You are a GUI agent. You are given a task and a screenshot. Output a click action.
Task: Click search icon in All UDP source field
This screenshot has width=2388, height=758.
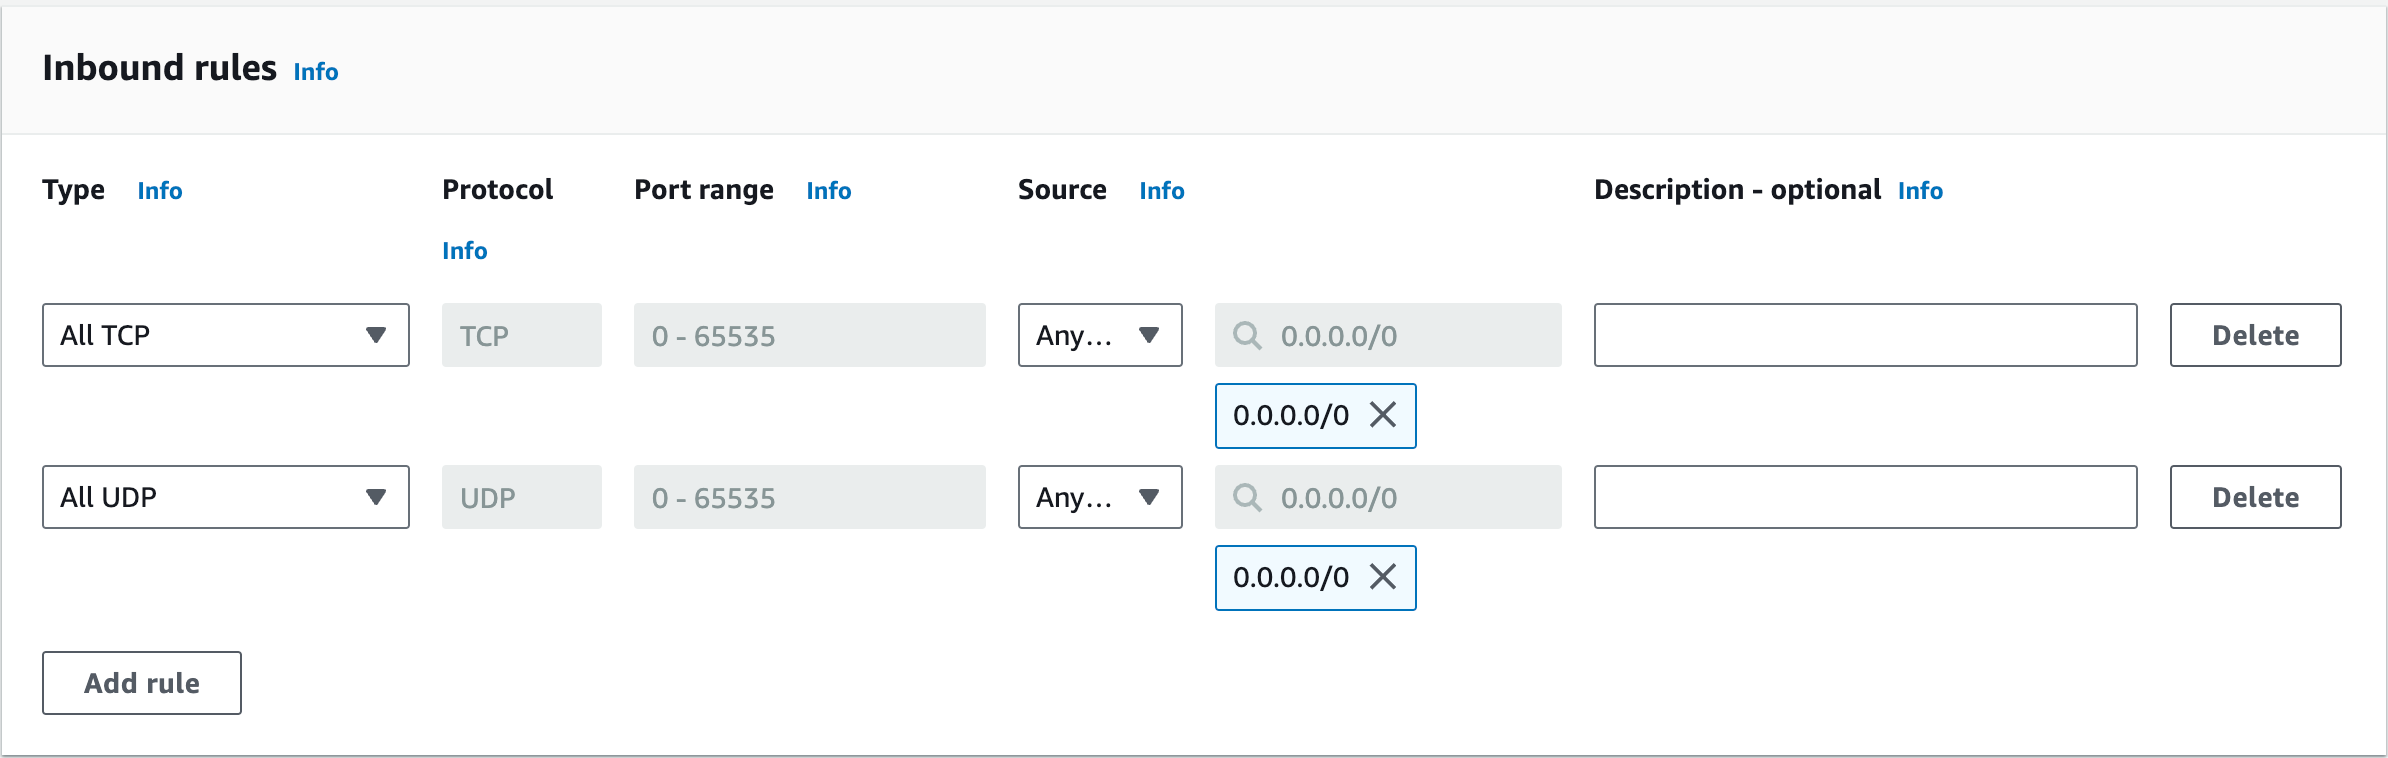tap(1247, 497)
